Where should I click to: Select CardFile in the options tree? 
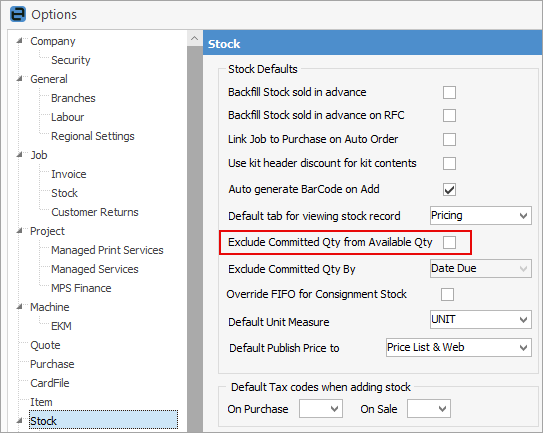50,383
